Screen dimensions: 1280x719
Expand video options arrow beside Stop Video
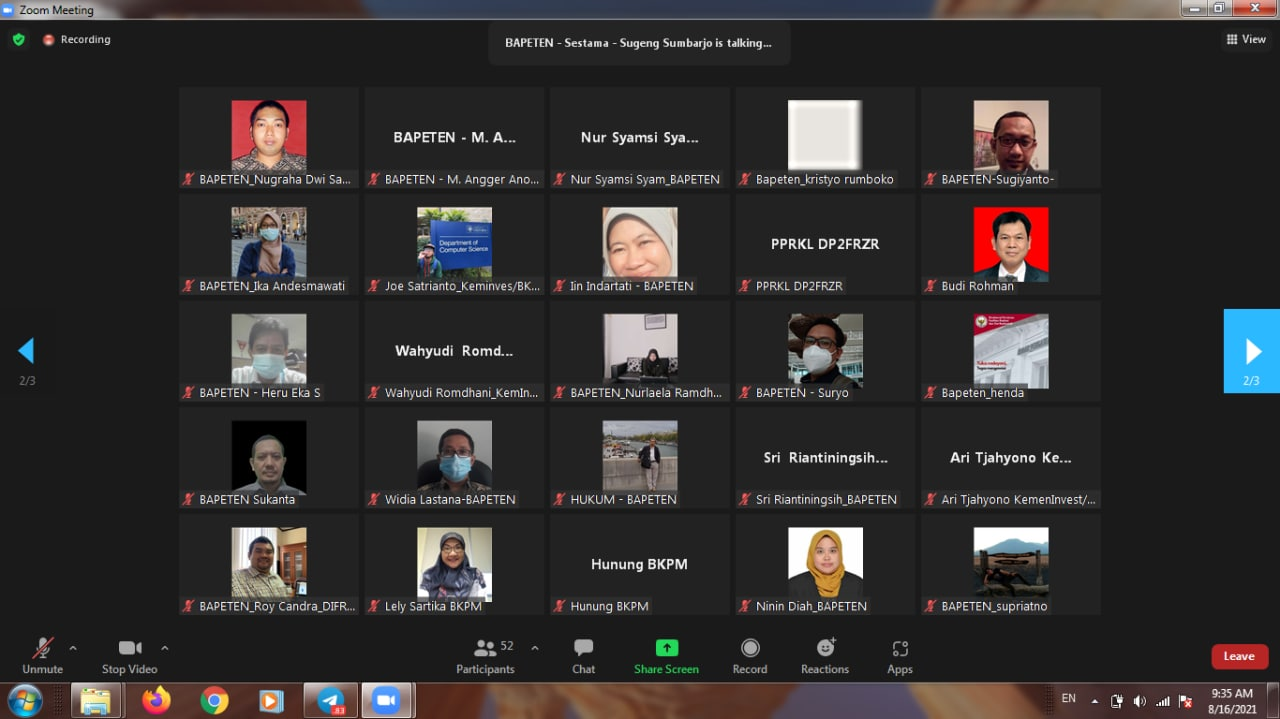click(165, 648)
